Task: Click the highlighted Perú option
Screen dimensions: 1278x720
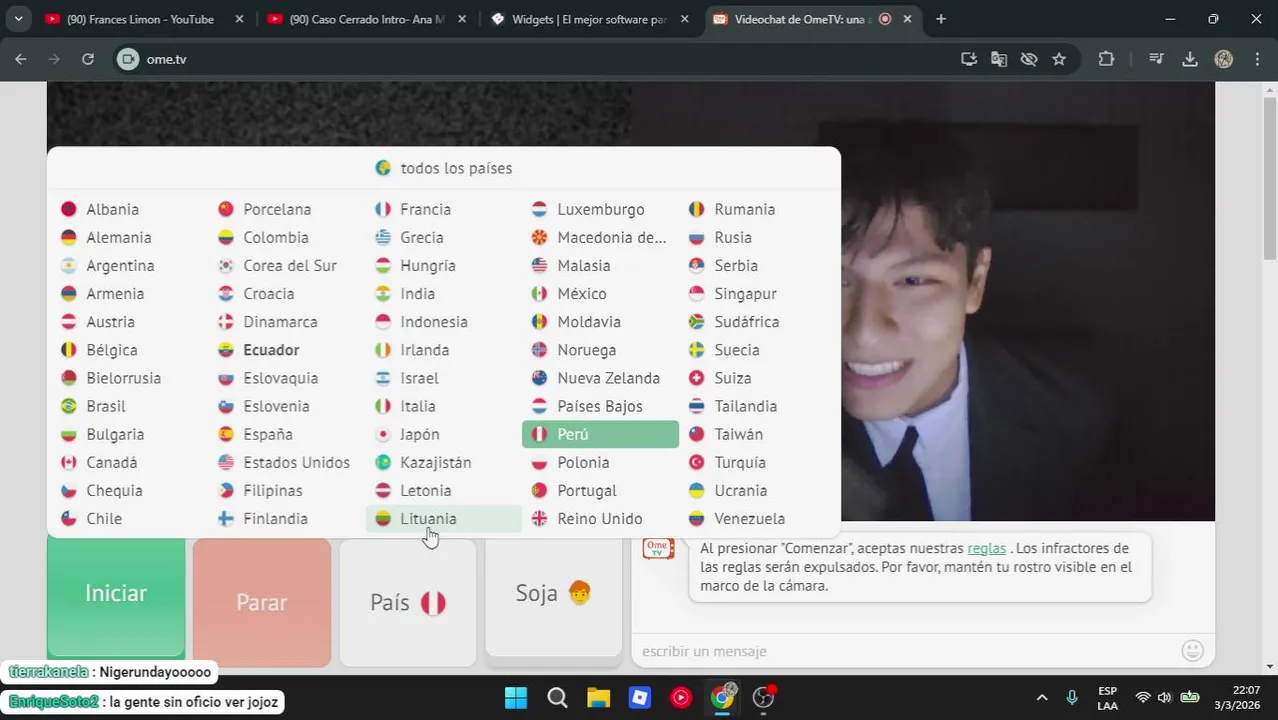Action: 601,434
